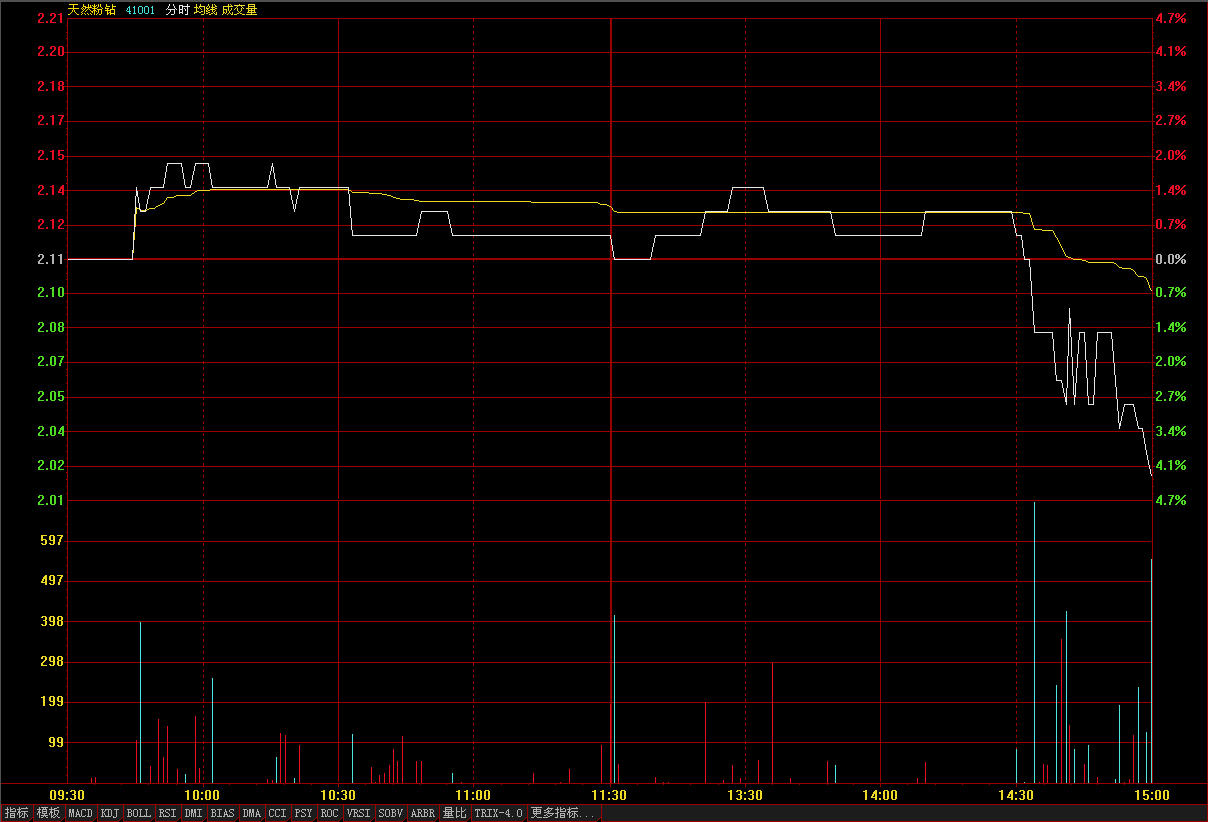Open the CCI indicator tab
The width and height of the screenshot is (1208, 822).
277,813
